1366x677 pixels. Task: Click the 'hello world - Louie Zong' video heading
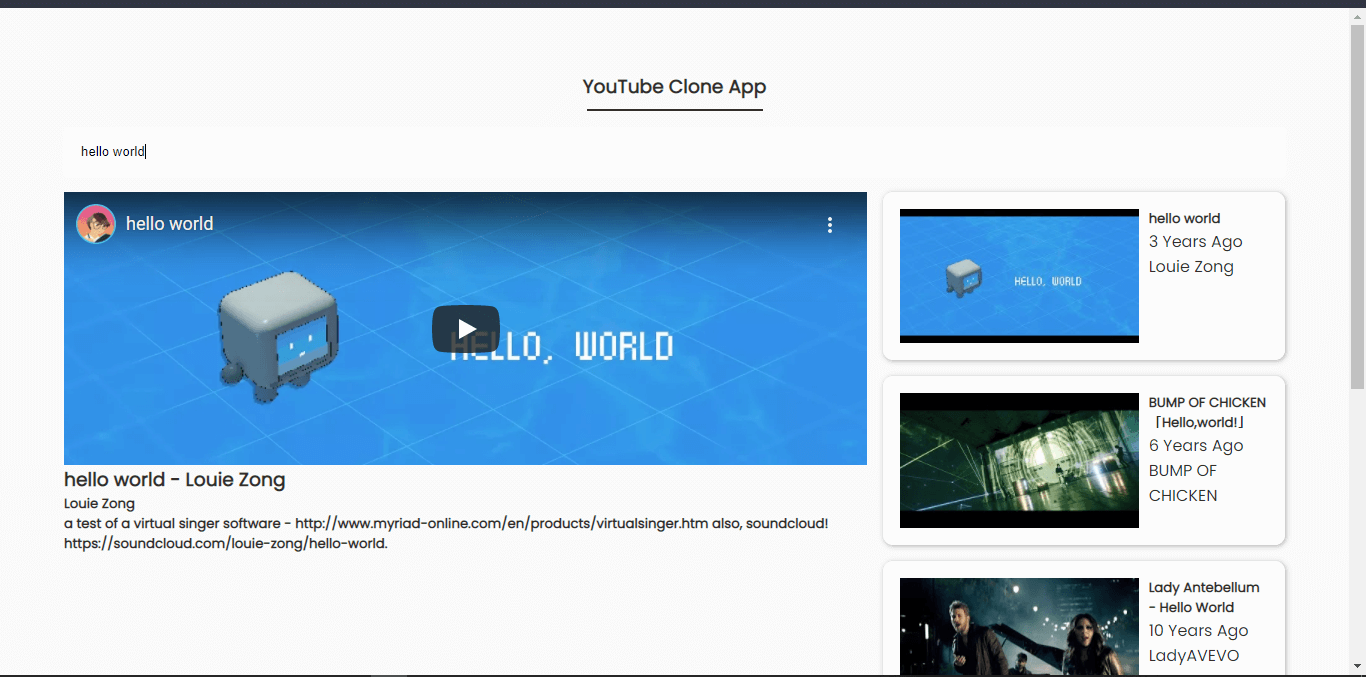(175, 480)
